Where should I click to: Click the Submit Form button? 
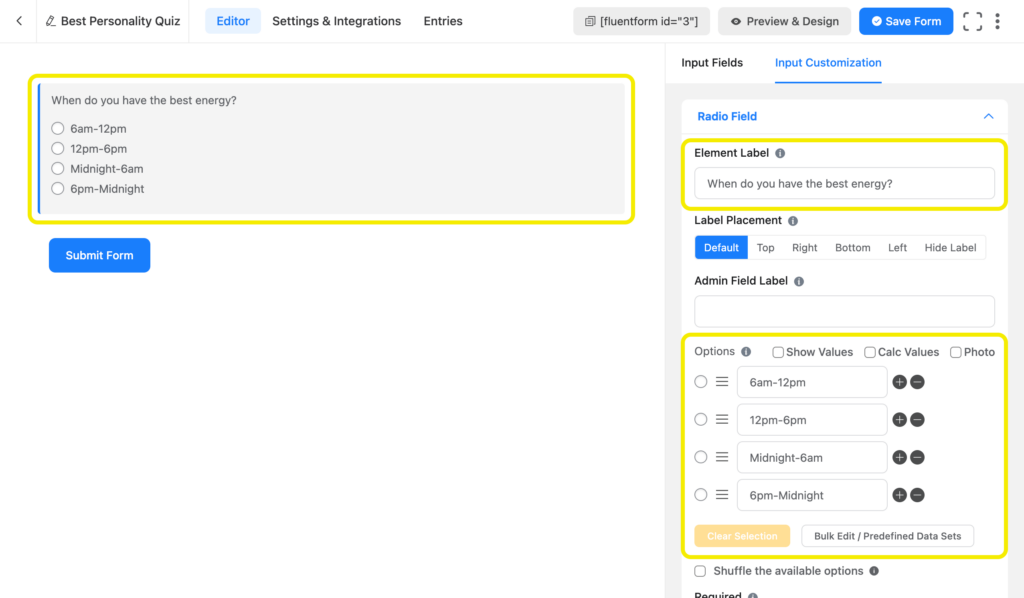point(99,255)
